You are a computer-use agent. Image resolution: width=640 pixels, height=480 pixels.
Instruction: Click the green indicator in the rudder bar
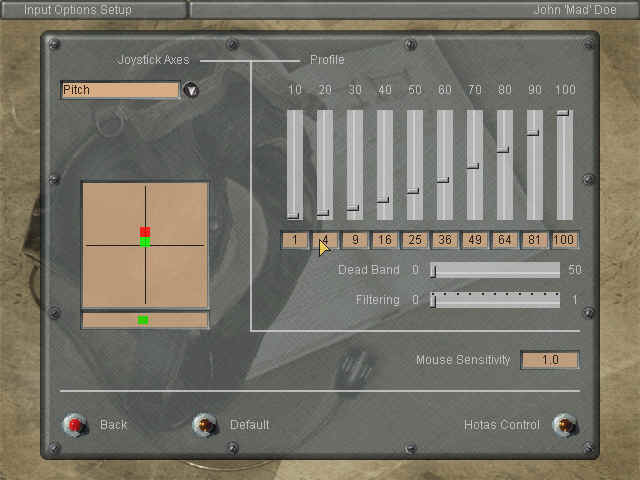(143, 320)
